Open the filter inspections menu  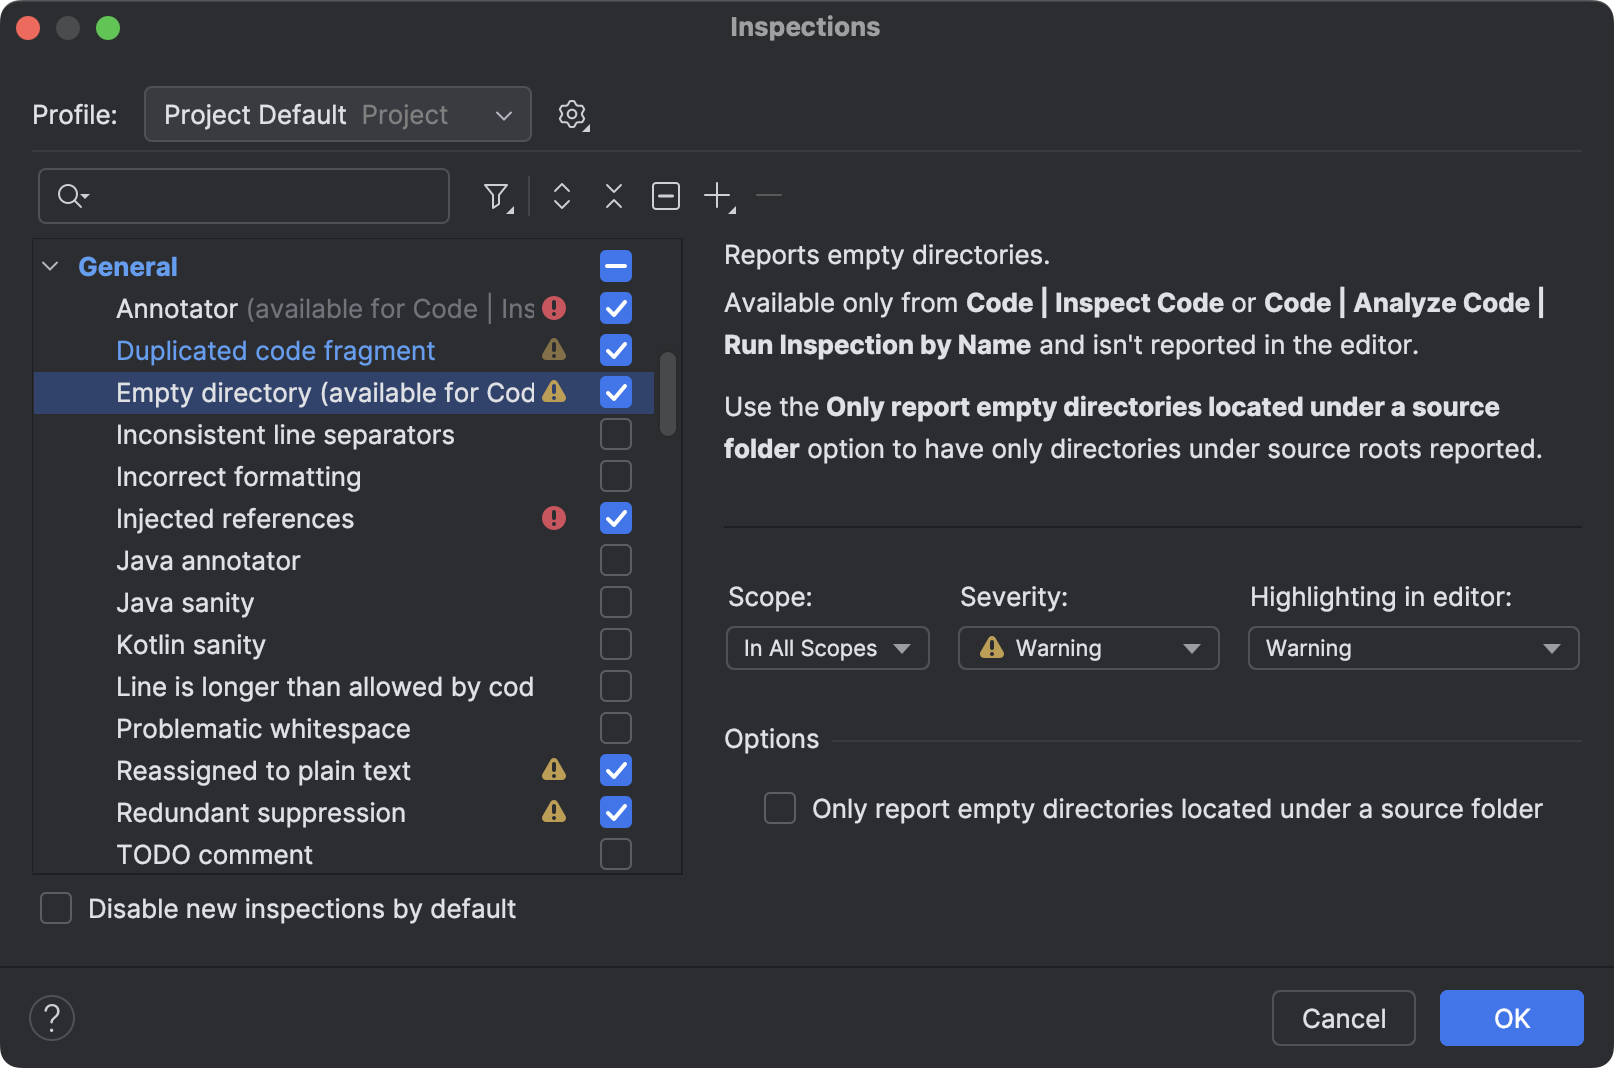click(497, 196)
